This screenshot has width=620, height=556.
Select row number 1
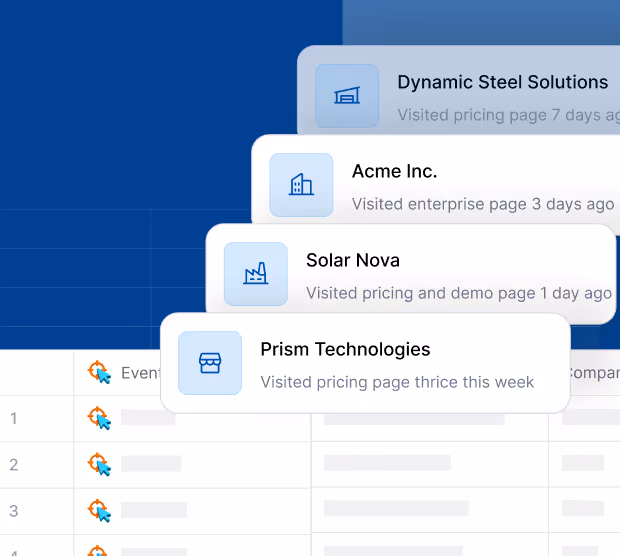coord(14,418)
